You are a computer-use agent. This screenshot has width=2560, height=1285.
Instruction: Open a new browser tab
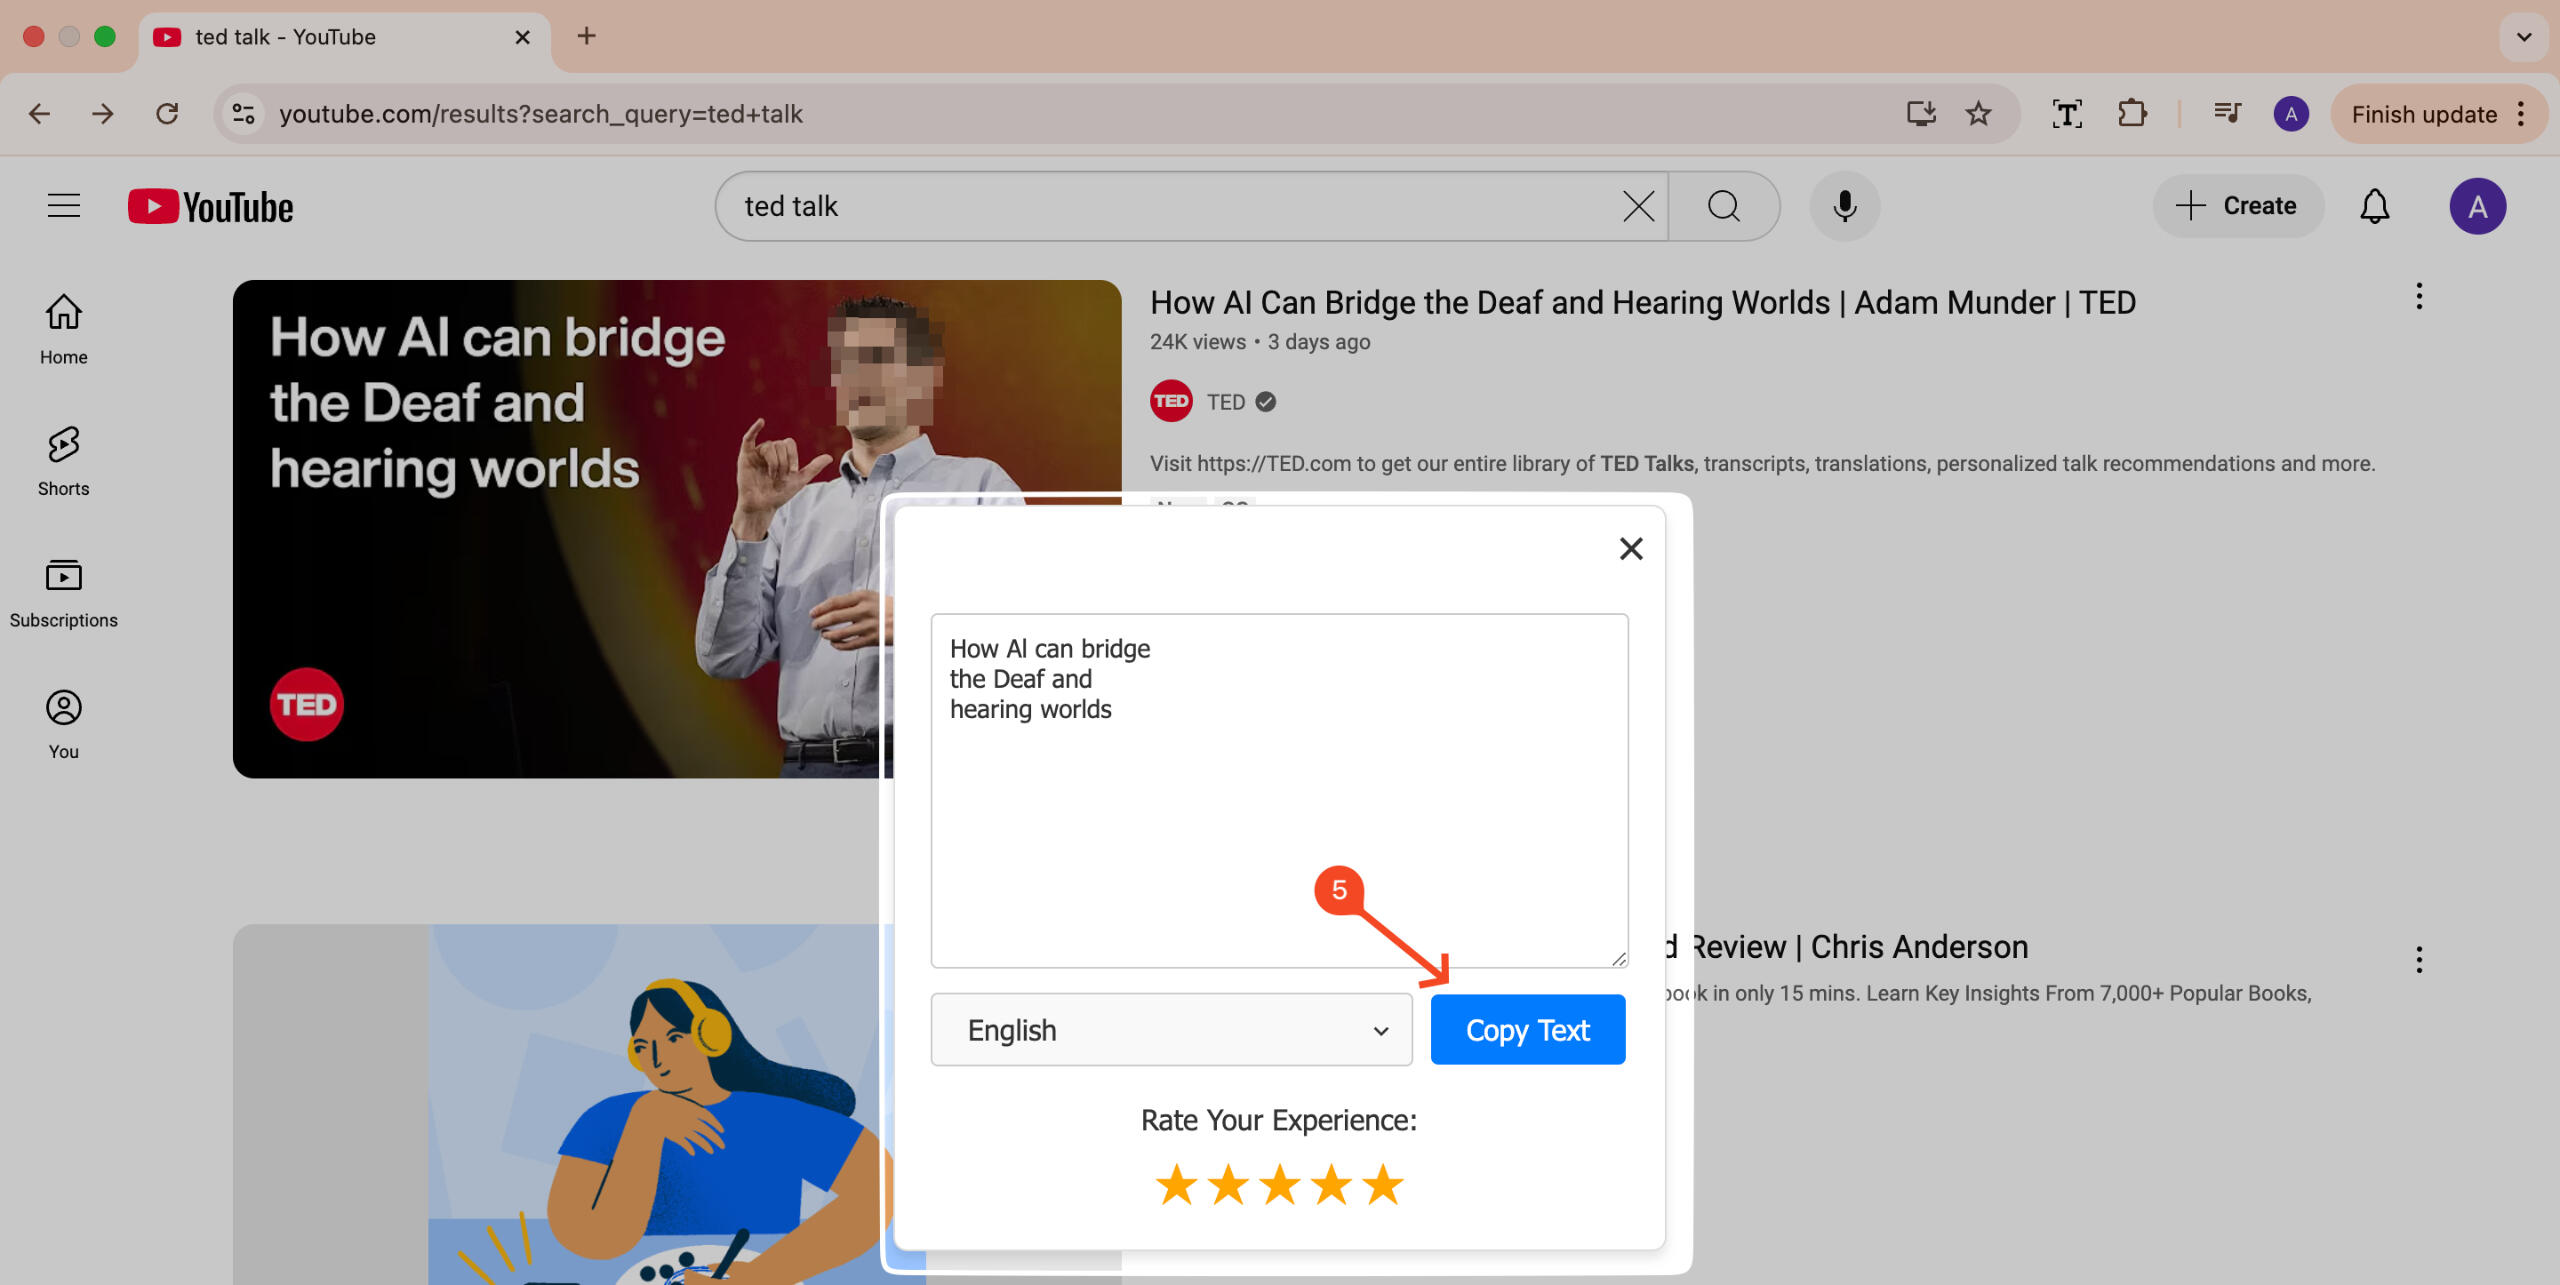point(587,37)
